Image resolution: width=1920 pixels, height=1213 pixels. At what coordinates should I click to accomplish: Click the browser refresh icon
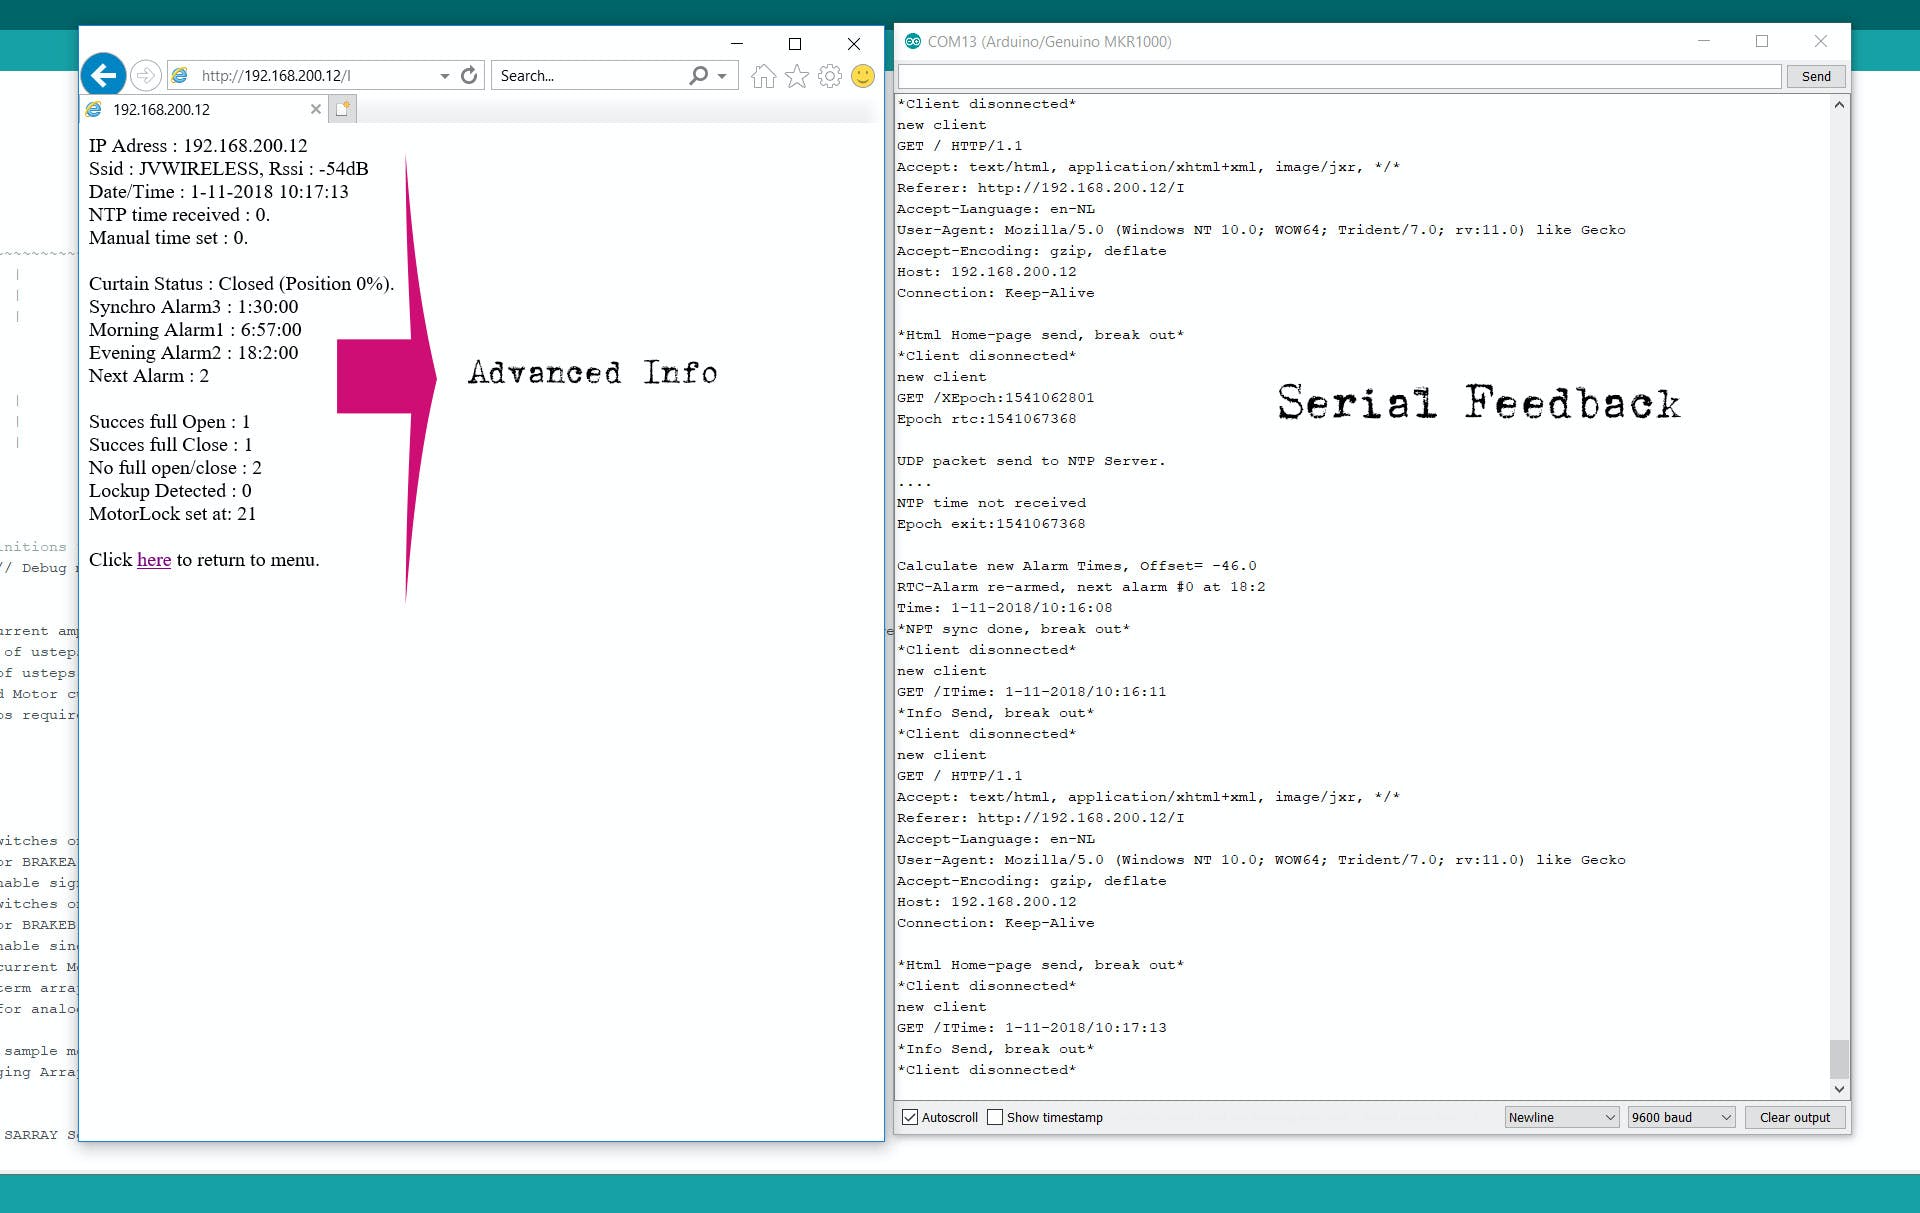(470, 75)
